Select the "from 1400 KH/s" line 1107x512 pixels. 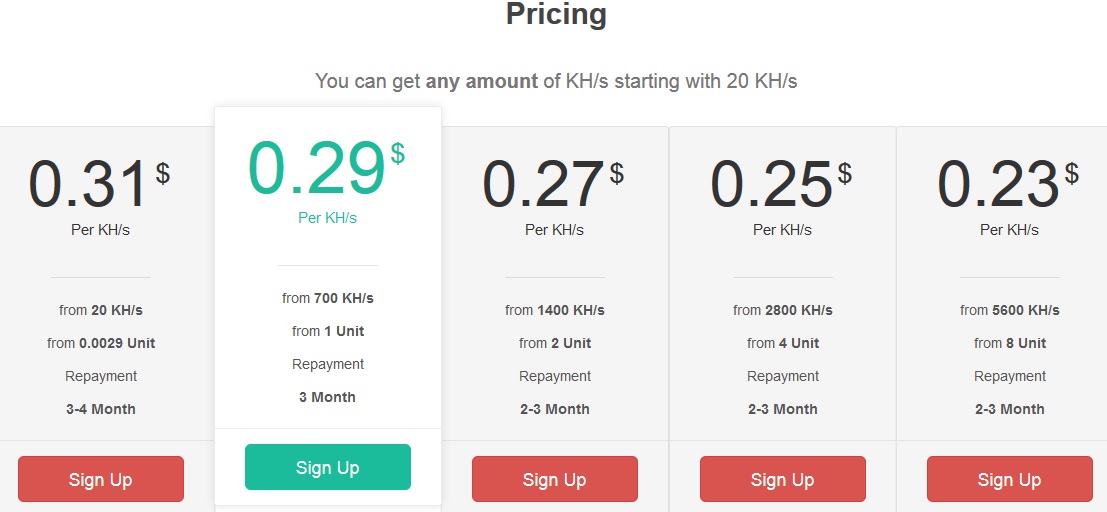[x=554, y=310]
